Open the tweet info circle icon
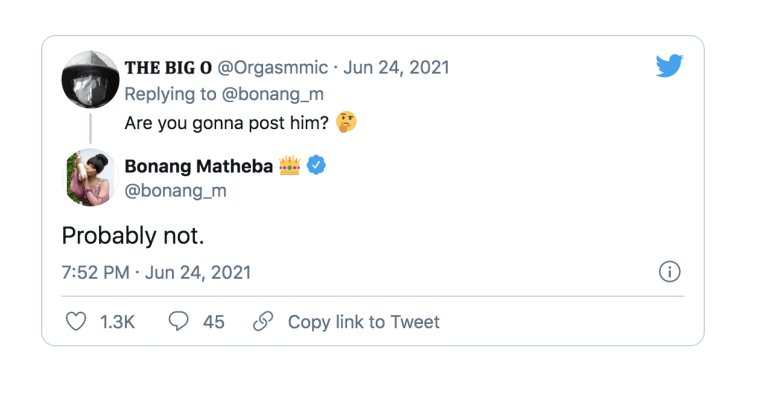 (x=670, y=272)
